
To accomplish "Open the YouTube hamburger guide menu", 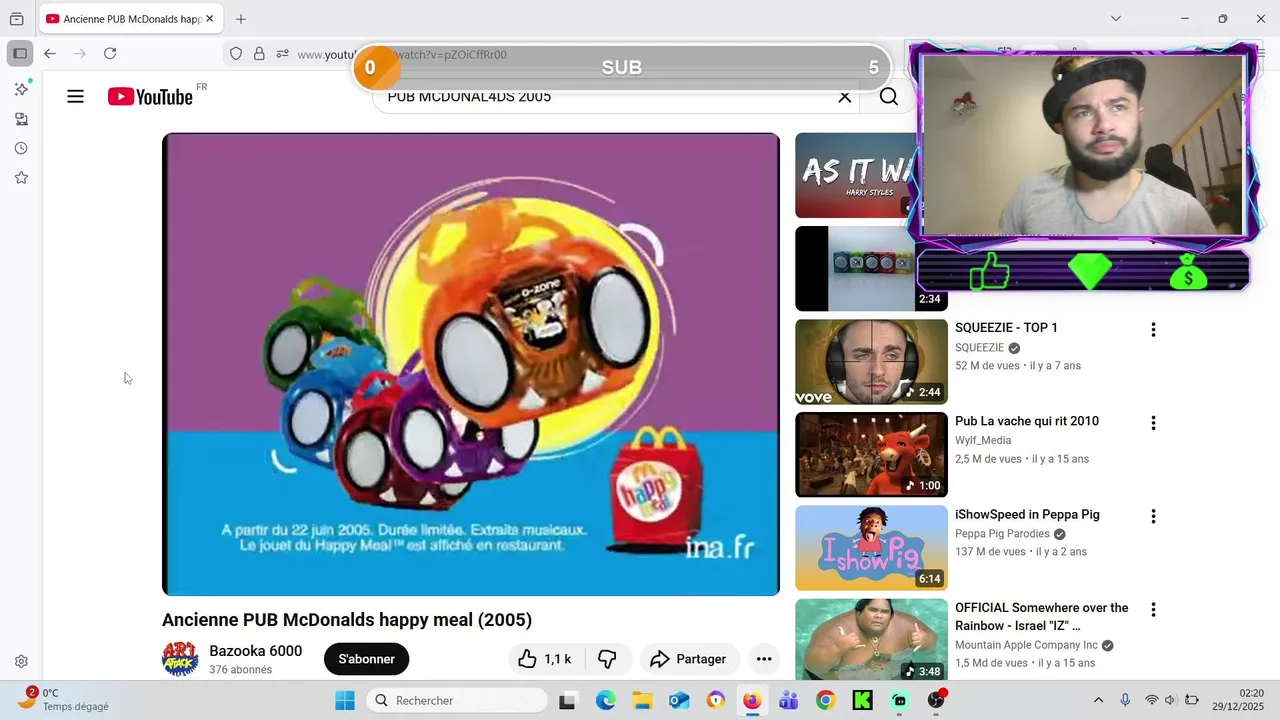I will (x=75, y=97).
